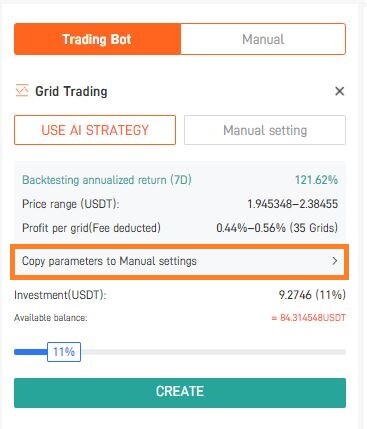Click the price range 1.945348–2.38455 value
The height and width of the screenshot is (429, 367).
293,204
